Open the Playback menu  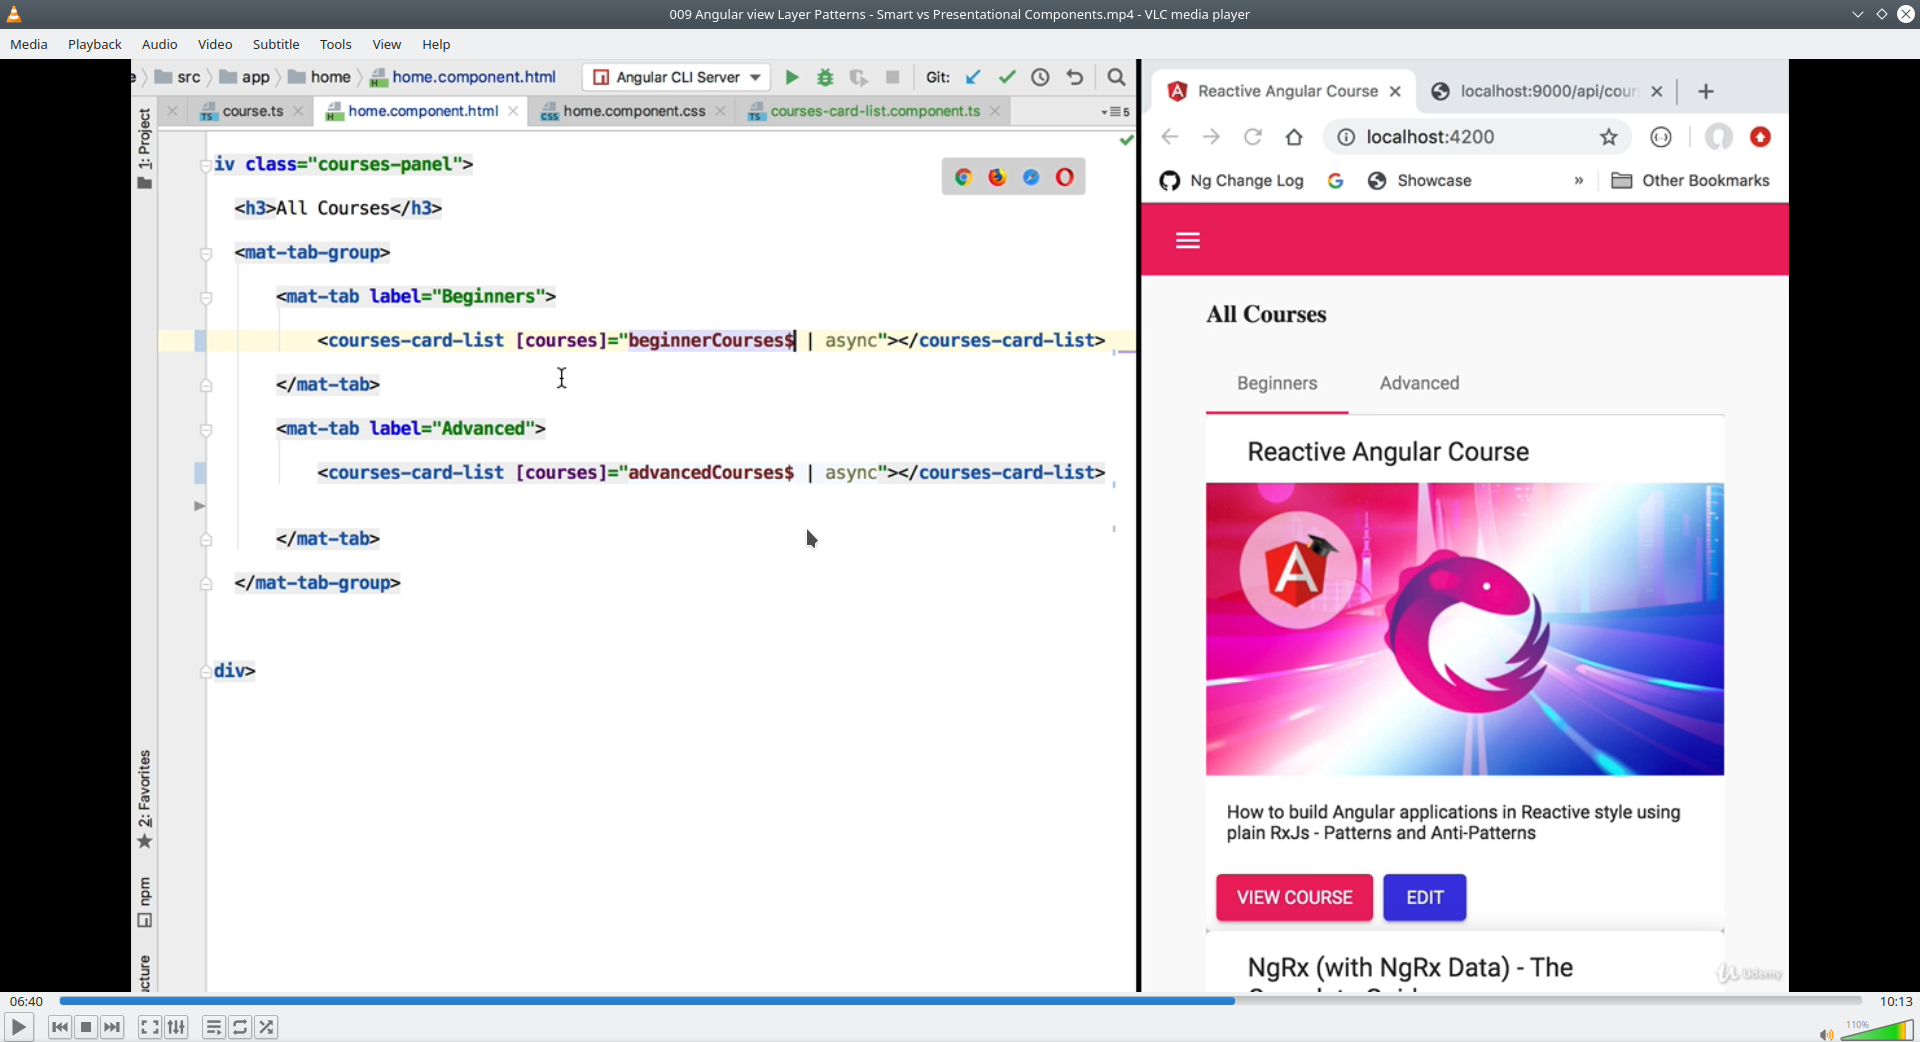[95, 44]
